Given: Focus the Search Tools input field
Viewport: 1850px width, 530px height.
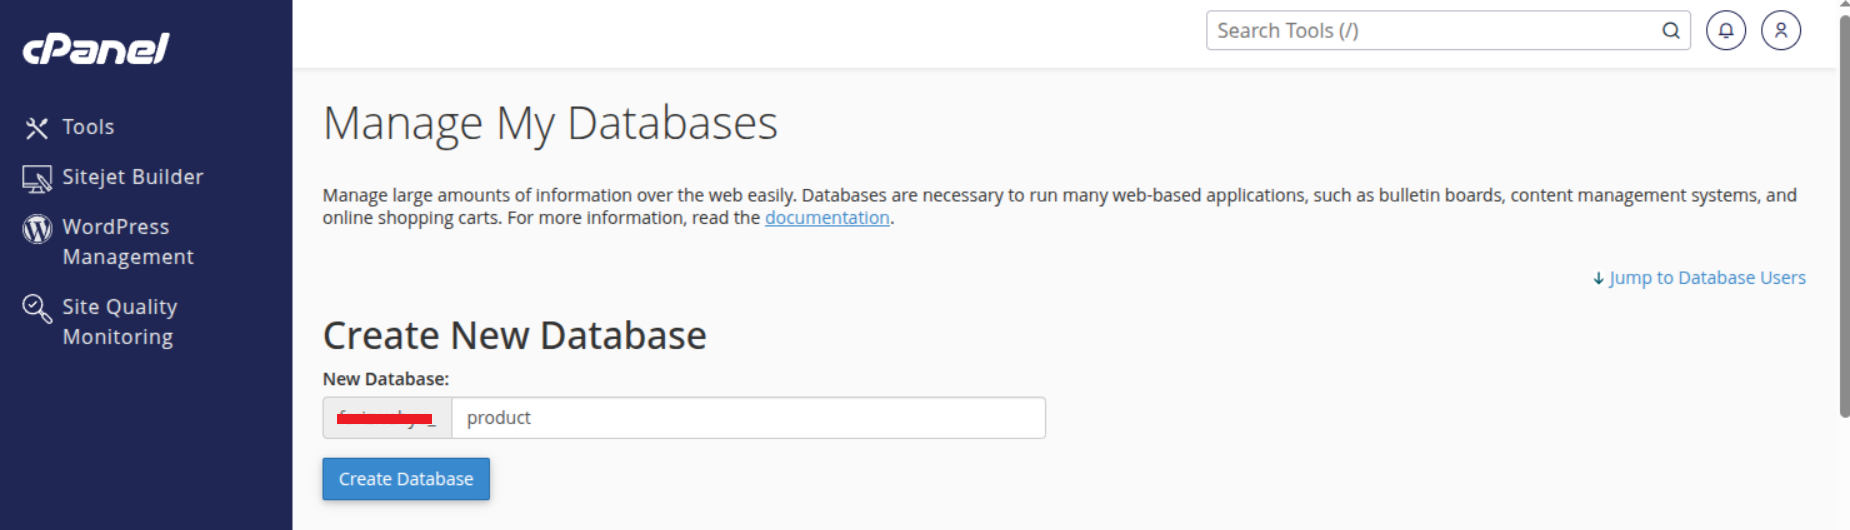Looking at the screenshot, I should coord(1434,31).
